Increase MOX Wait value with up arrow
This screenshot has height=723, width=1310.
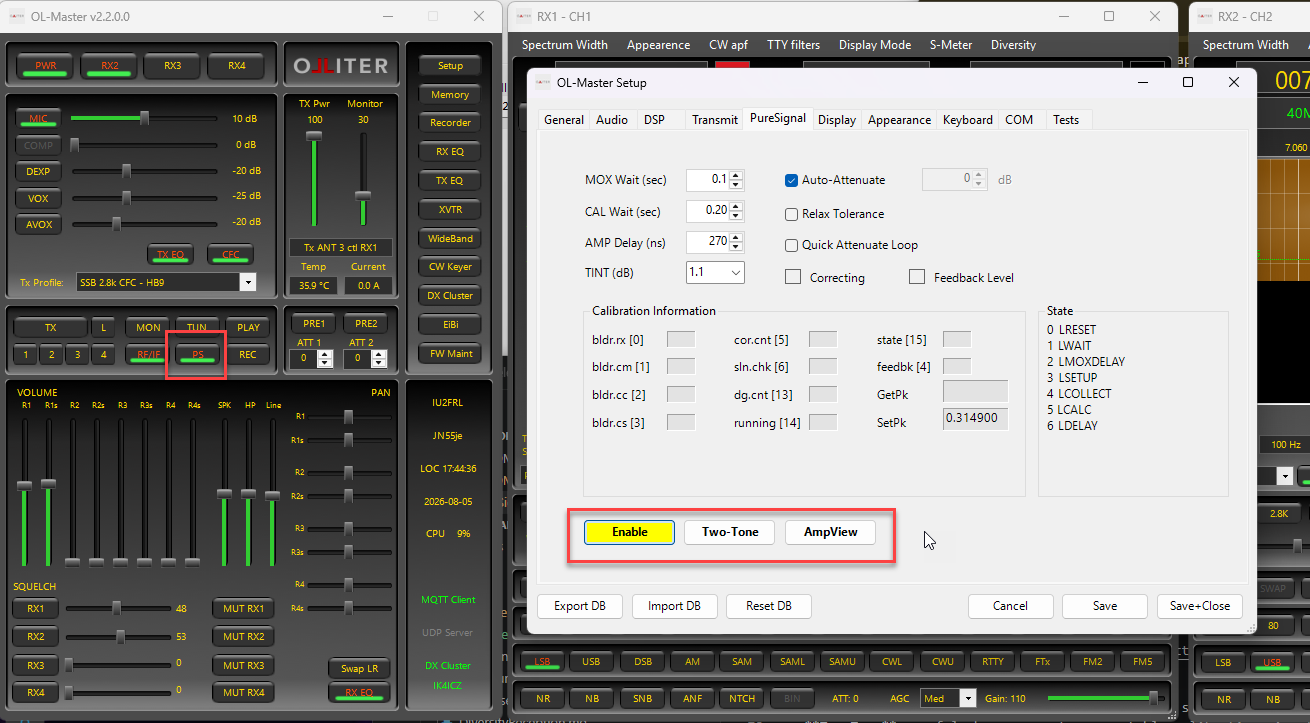coord(737,176)
